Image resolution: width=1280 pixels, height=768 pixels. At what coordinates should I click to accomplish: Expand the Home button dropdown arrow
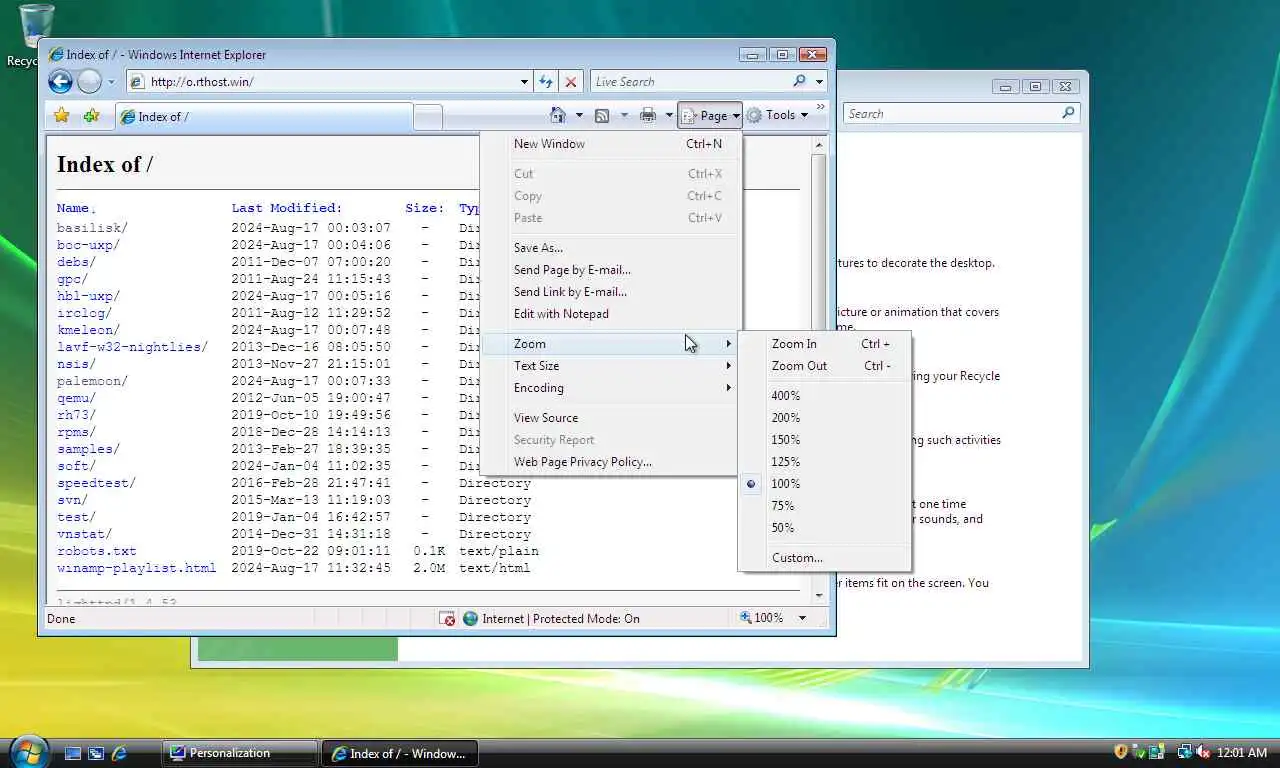579,116
